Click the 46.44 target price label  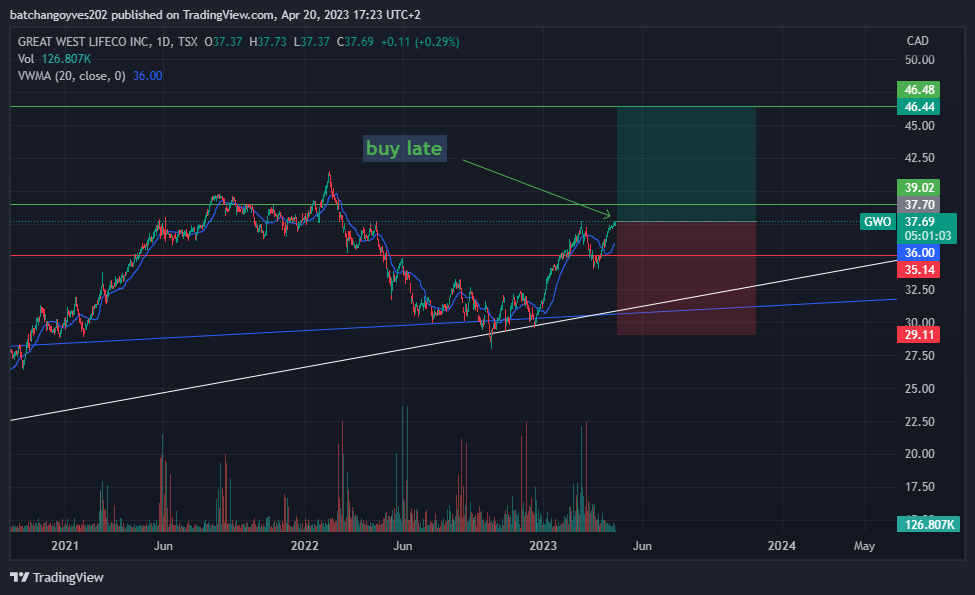coord(919,106)
